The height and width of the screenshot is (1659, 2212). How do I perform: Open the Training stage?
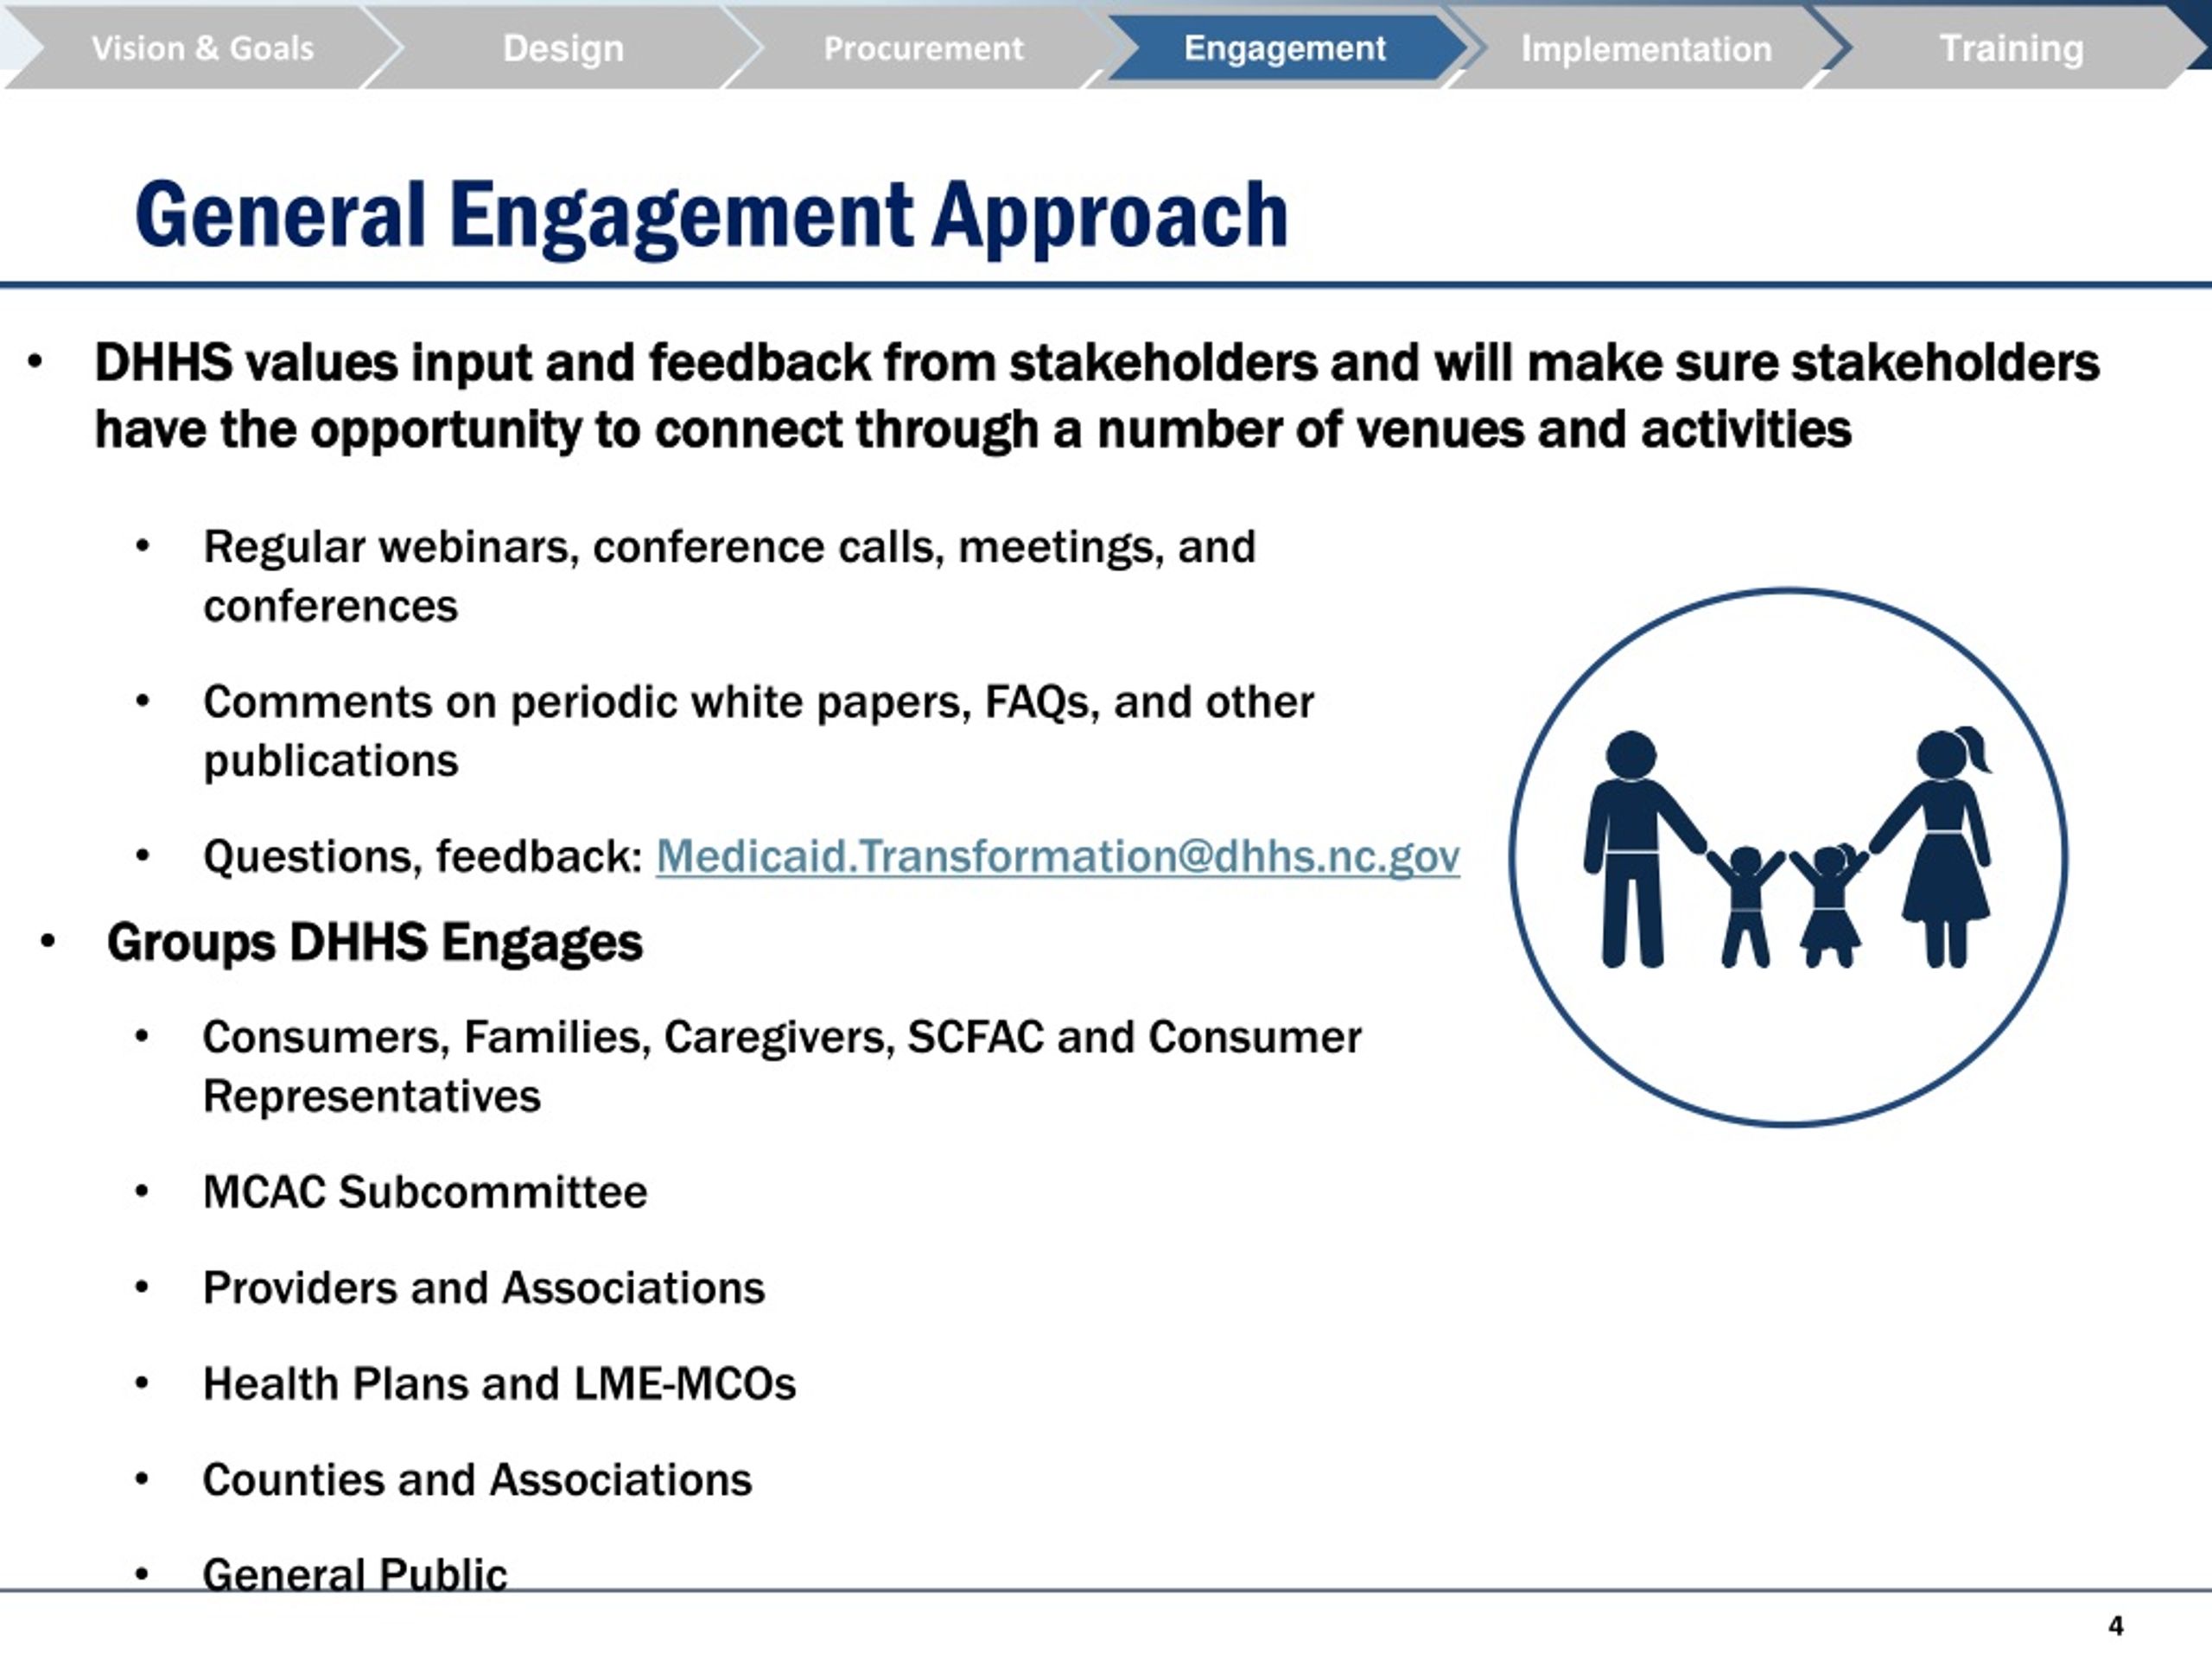click(x=2011, y=48)
